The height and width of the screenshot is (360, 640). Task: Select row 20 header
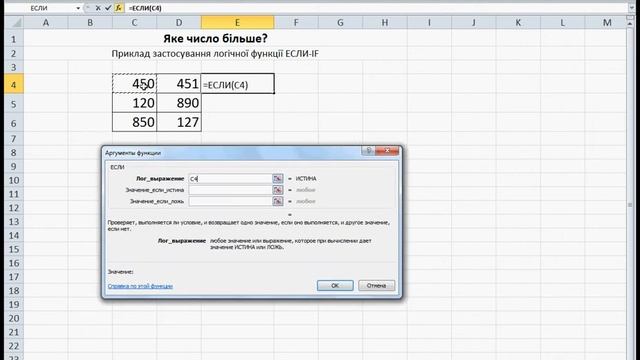pyautogui.click(x=14, y=318)
